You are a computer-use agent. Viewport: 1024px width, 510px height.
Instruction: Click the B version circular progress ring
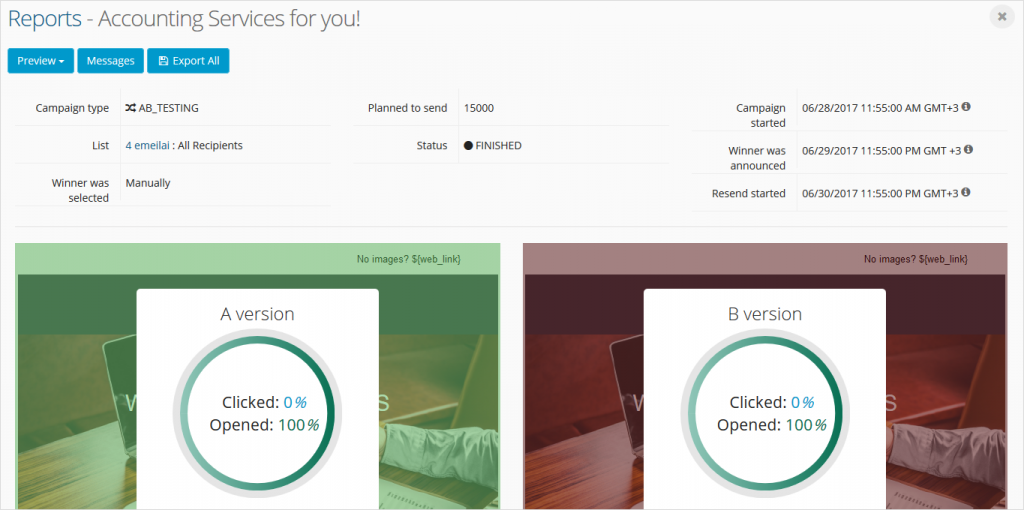pos(765,413)
